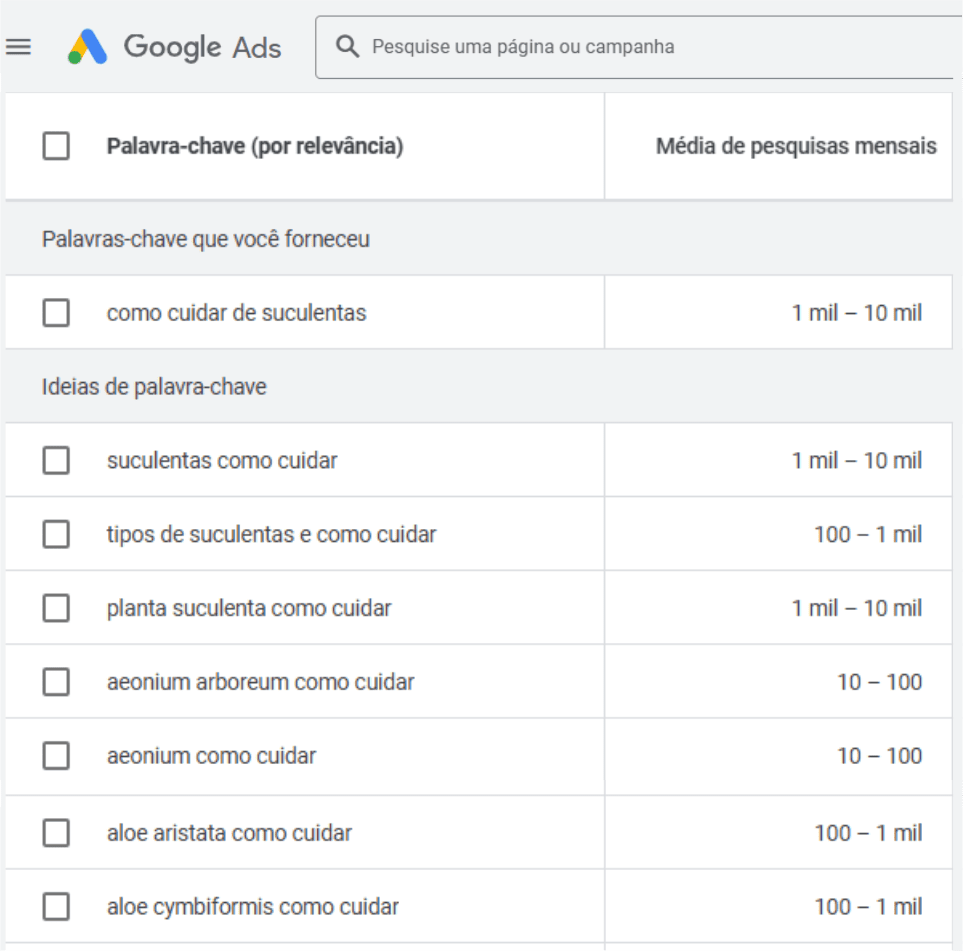963x951 pixels.
Task: Enable checkbox for 'planta suculenta como cuidar'
Action: 56,608
